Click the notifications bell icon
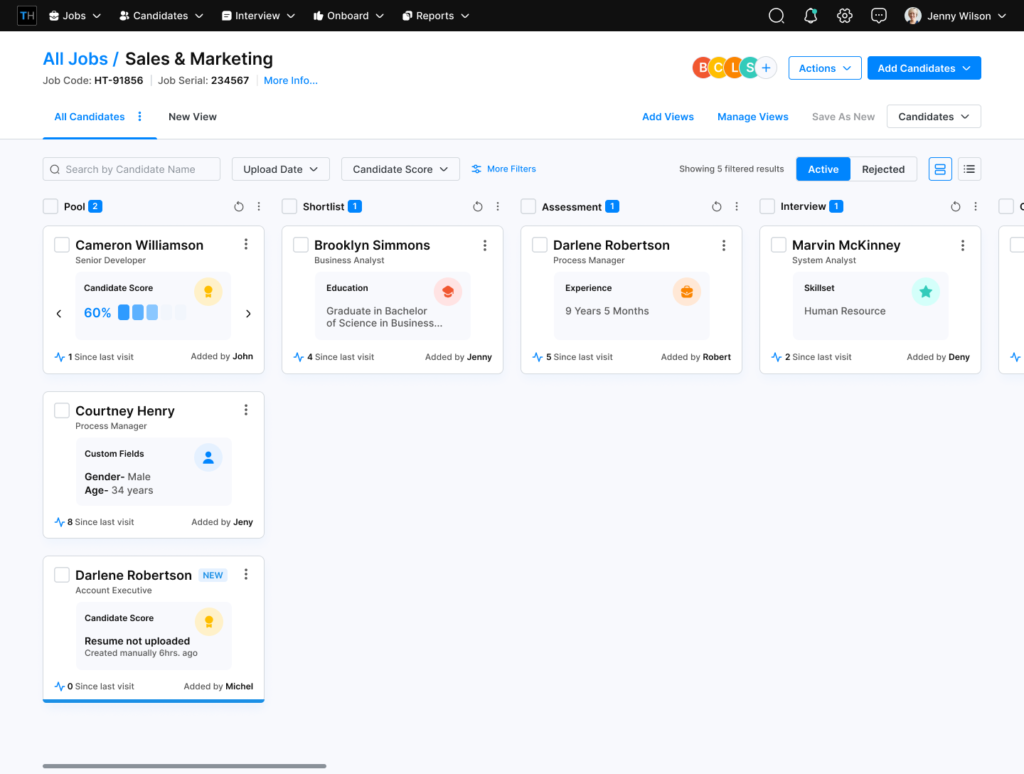This screenshot has height=774, width=1024. coord(810,15)
